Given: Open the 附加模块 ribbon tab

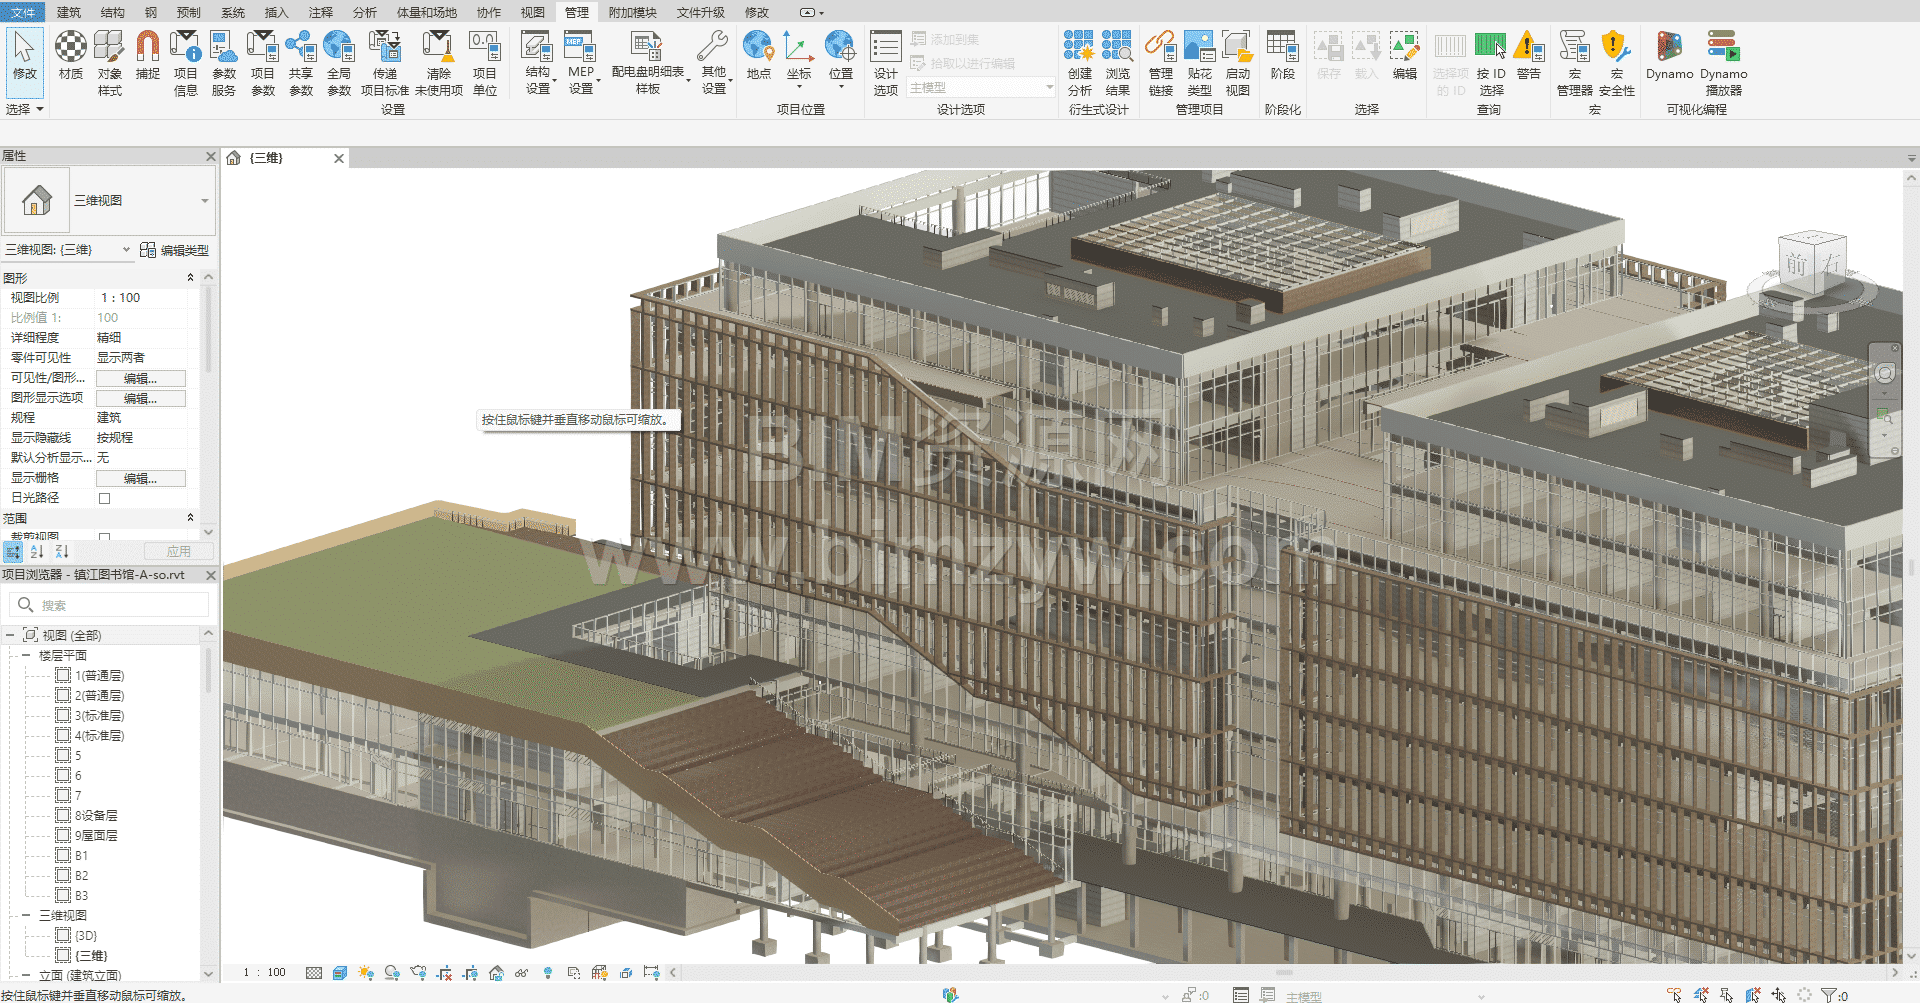Looking at the screenshot, I should 632,12.
